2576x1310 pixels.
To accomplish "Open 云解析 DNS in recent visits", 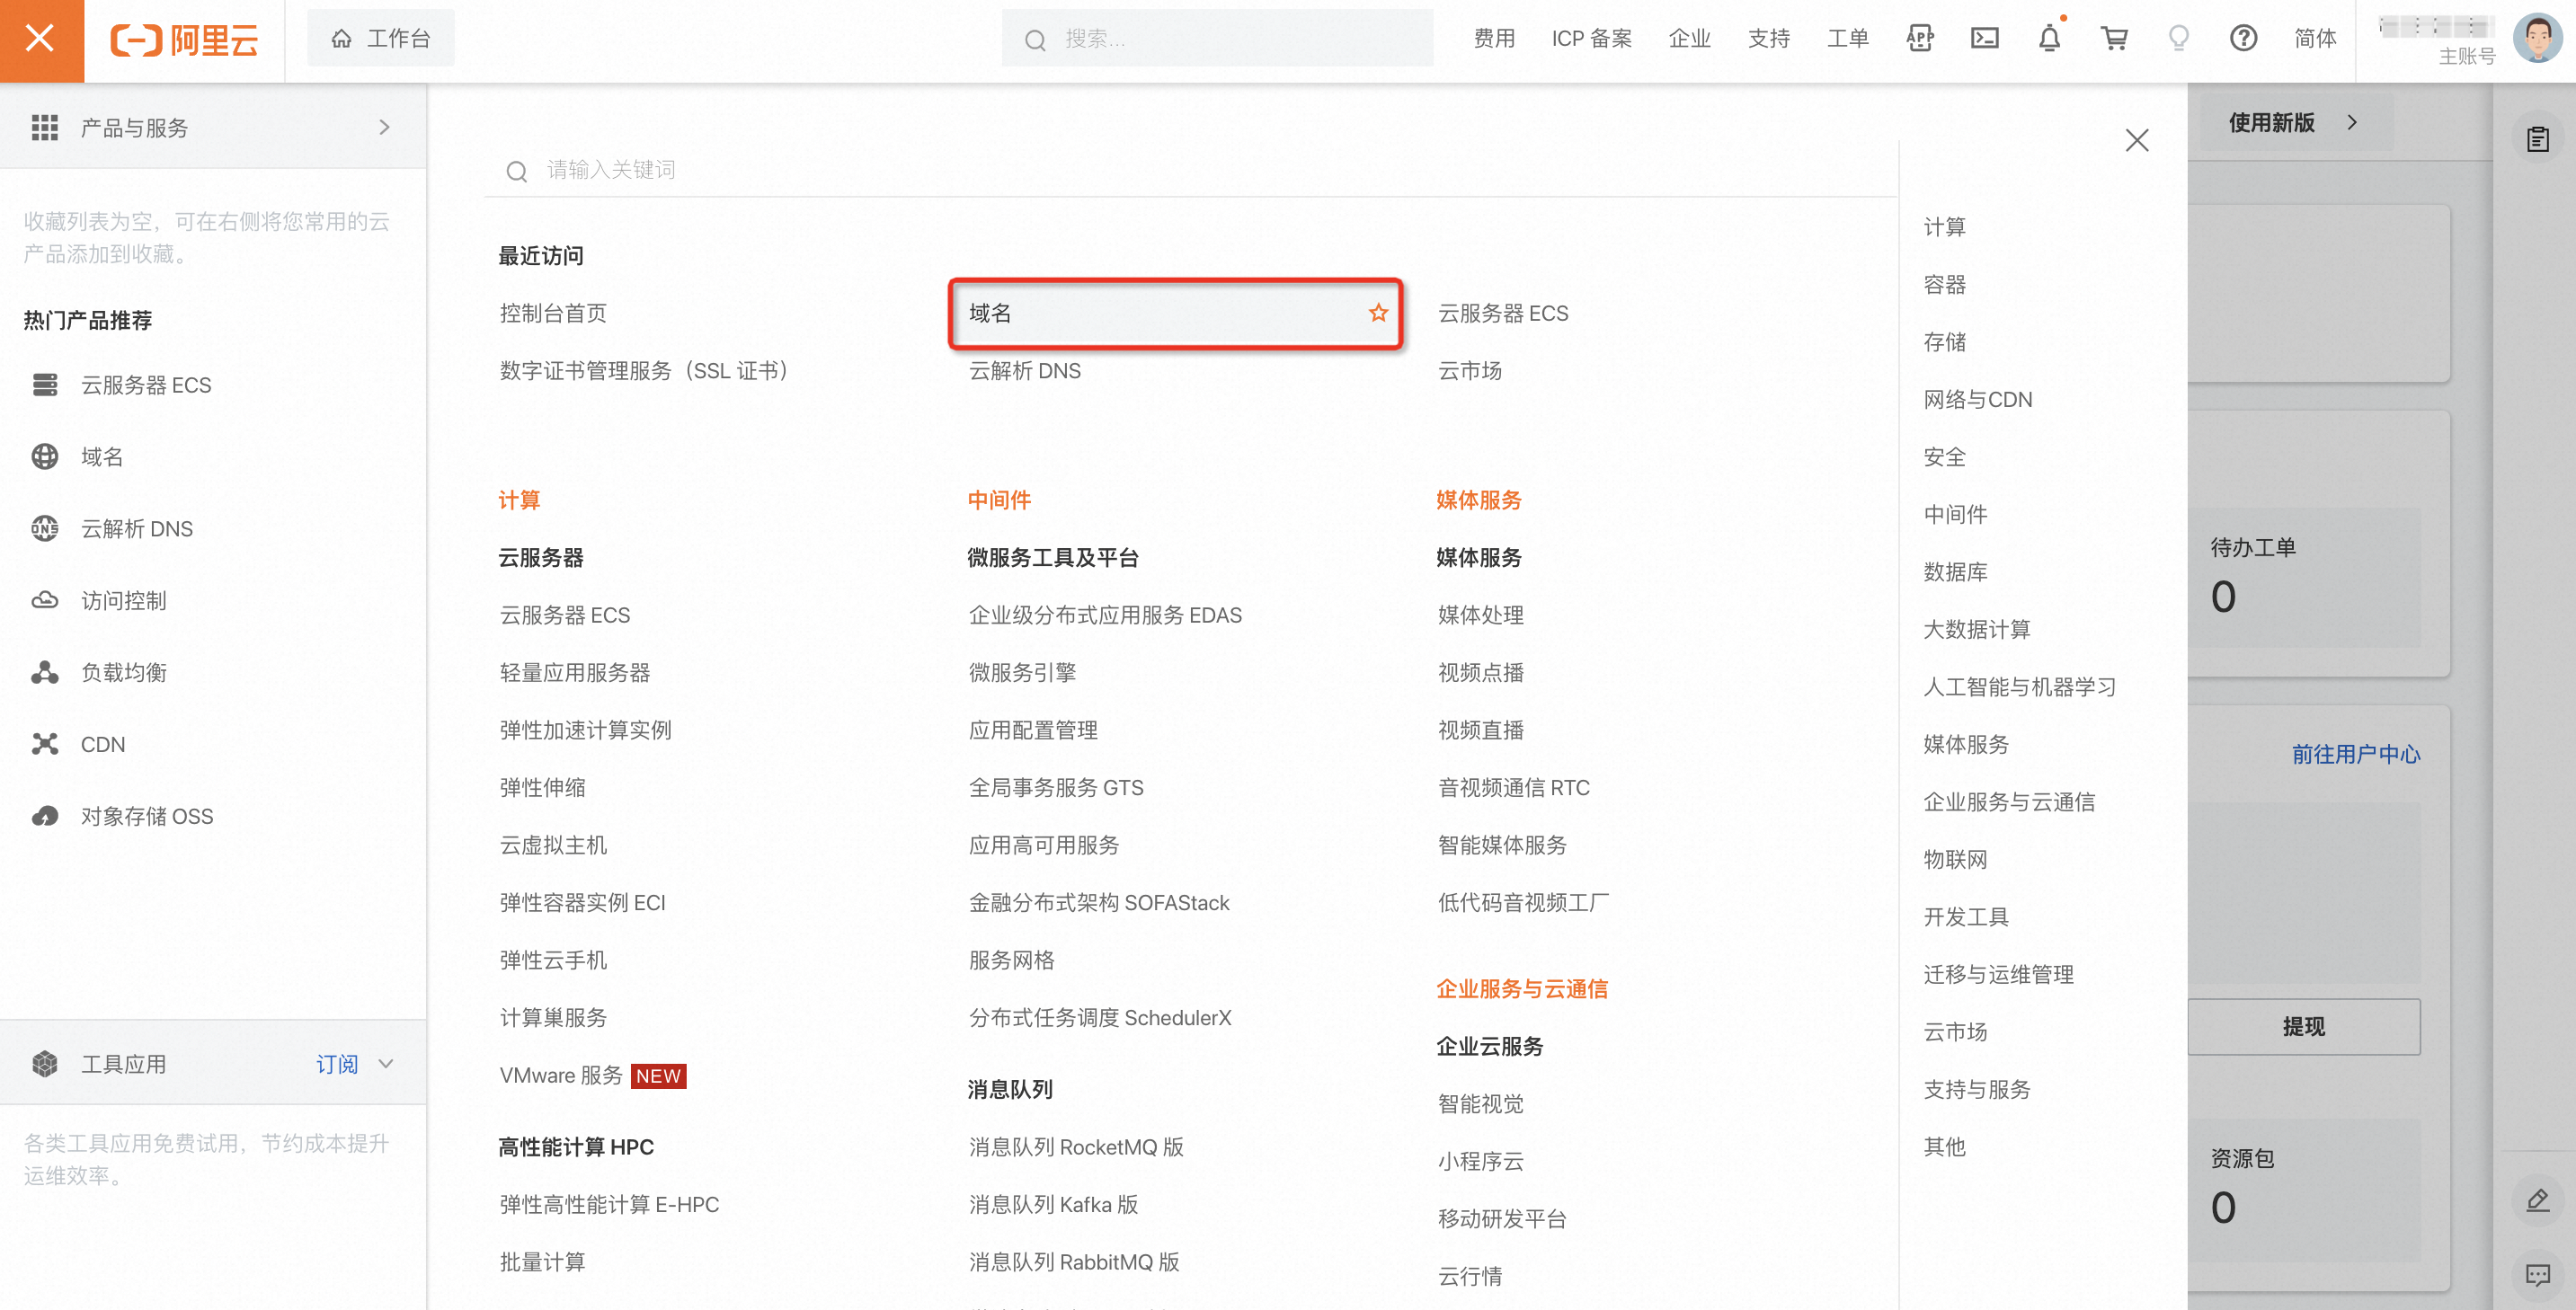I will pos(1024,371).
